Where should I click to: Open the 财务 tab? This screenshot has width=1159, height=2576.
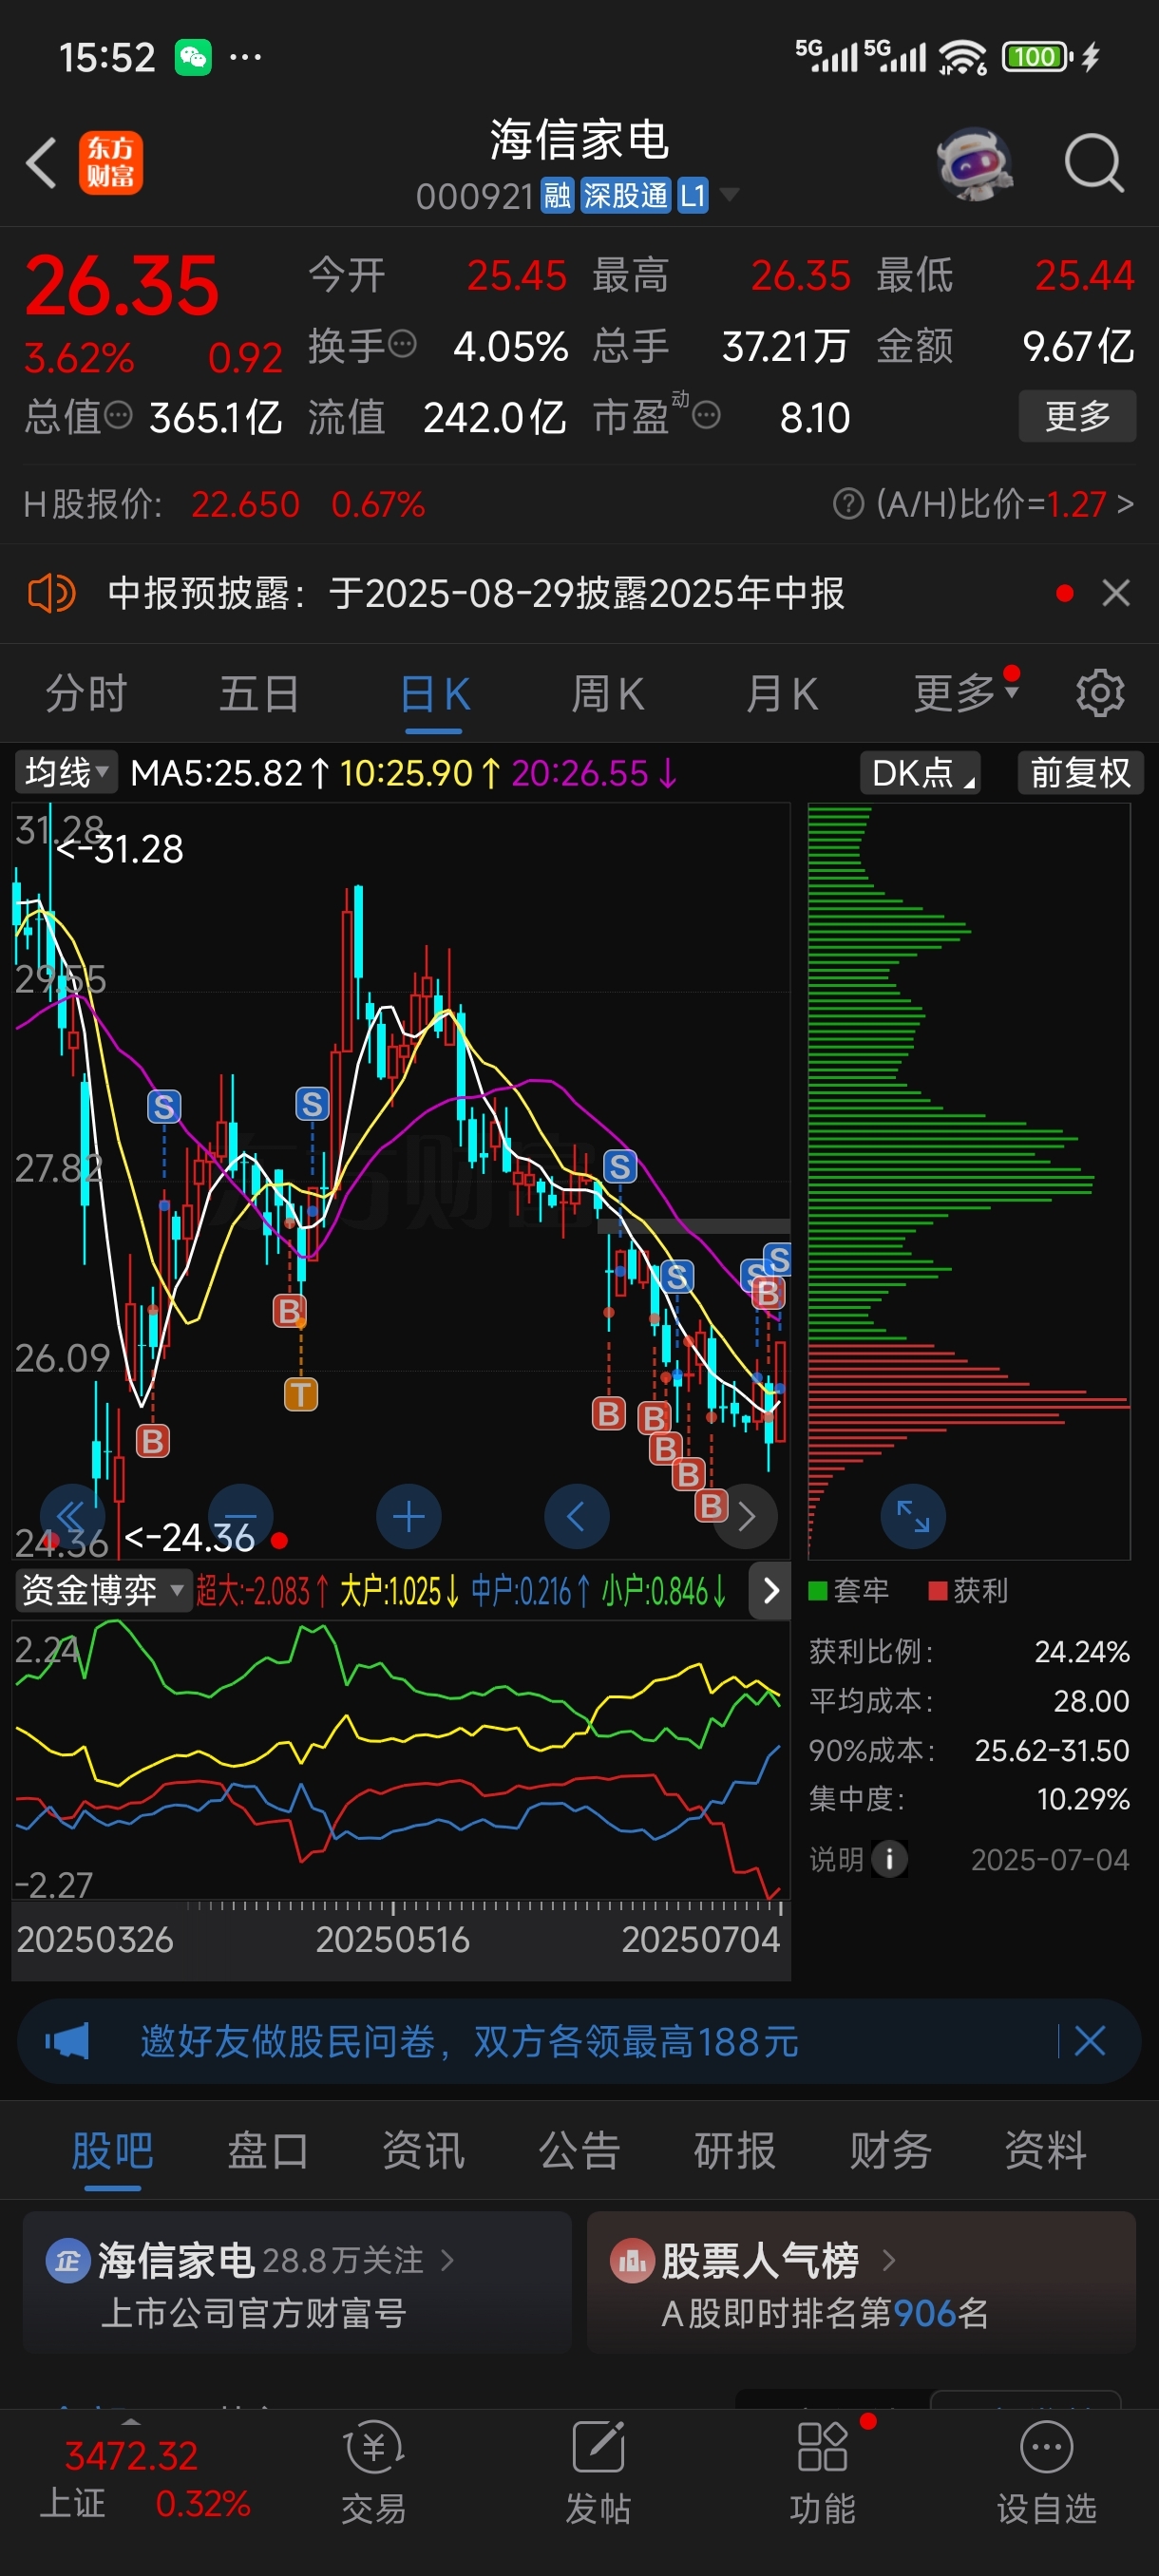point(890,2150)
